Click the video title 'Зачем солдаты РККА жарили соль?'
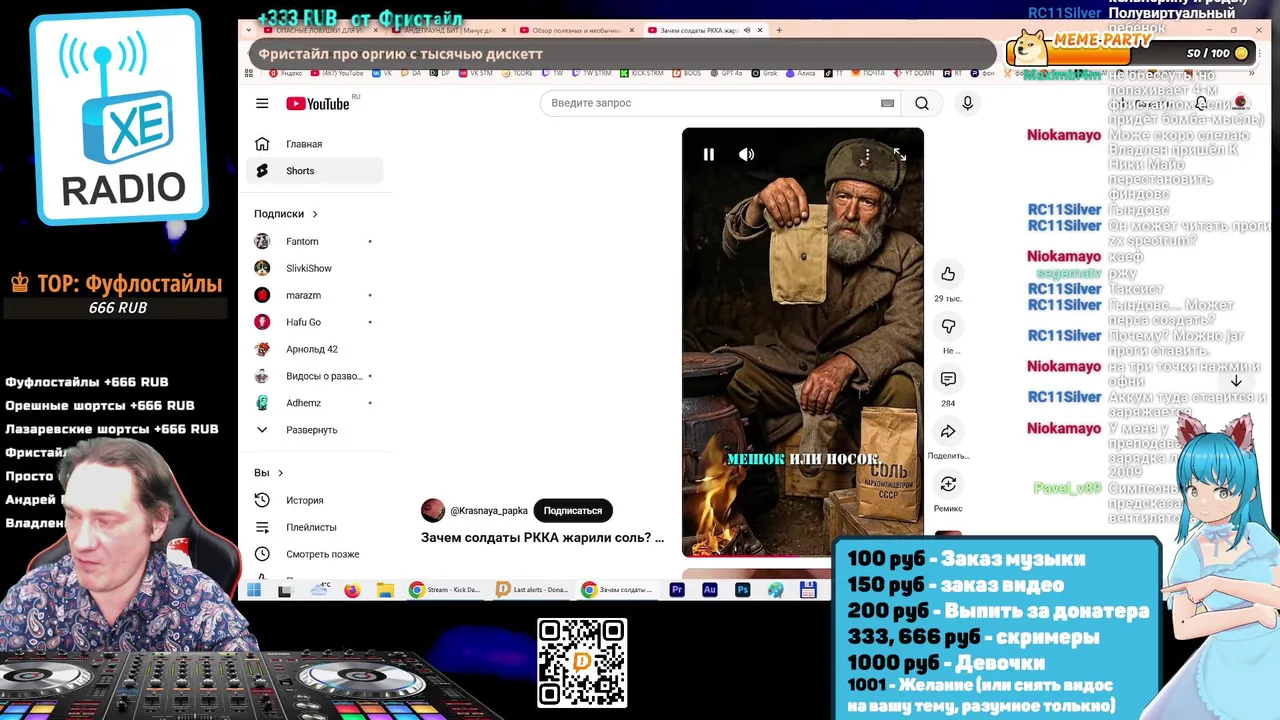1280x720 pixels. click(x=542, y=537)
